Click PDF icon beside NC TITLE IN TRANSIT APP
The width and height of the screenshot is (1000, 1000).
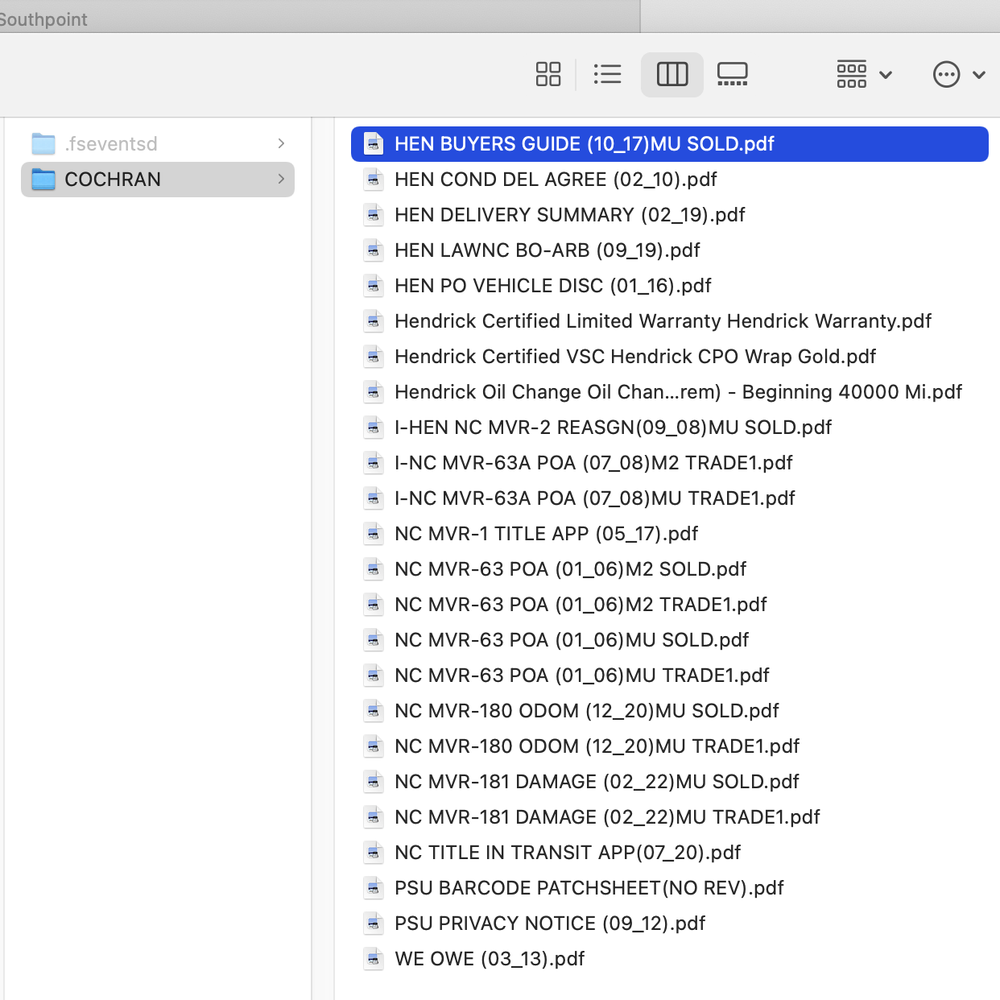point(373,852)
